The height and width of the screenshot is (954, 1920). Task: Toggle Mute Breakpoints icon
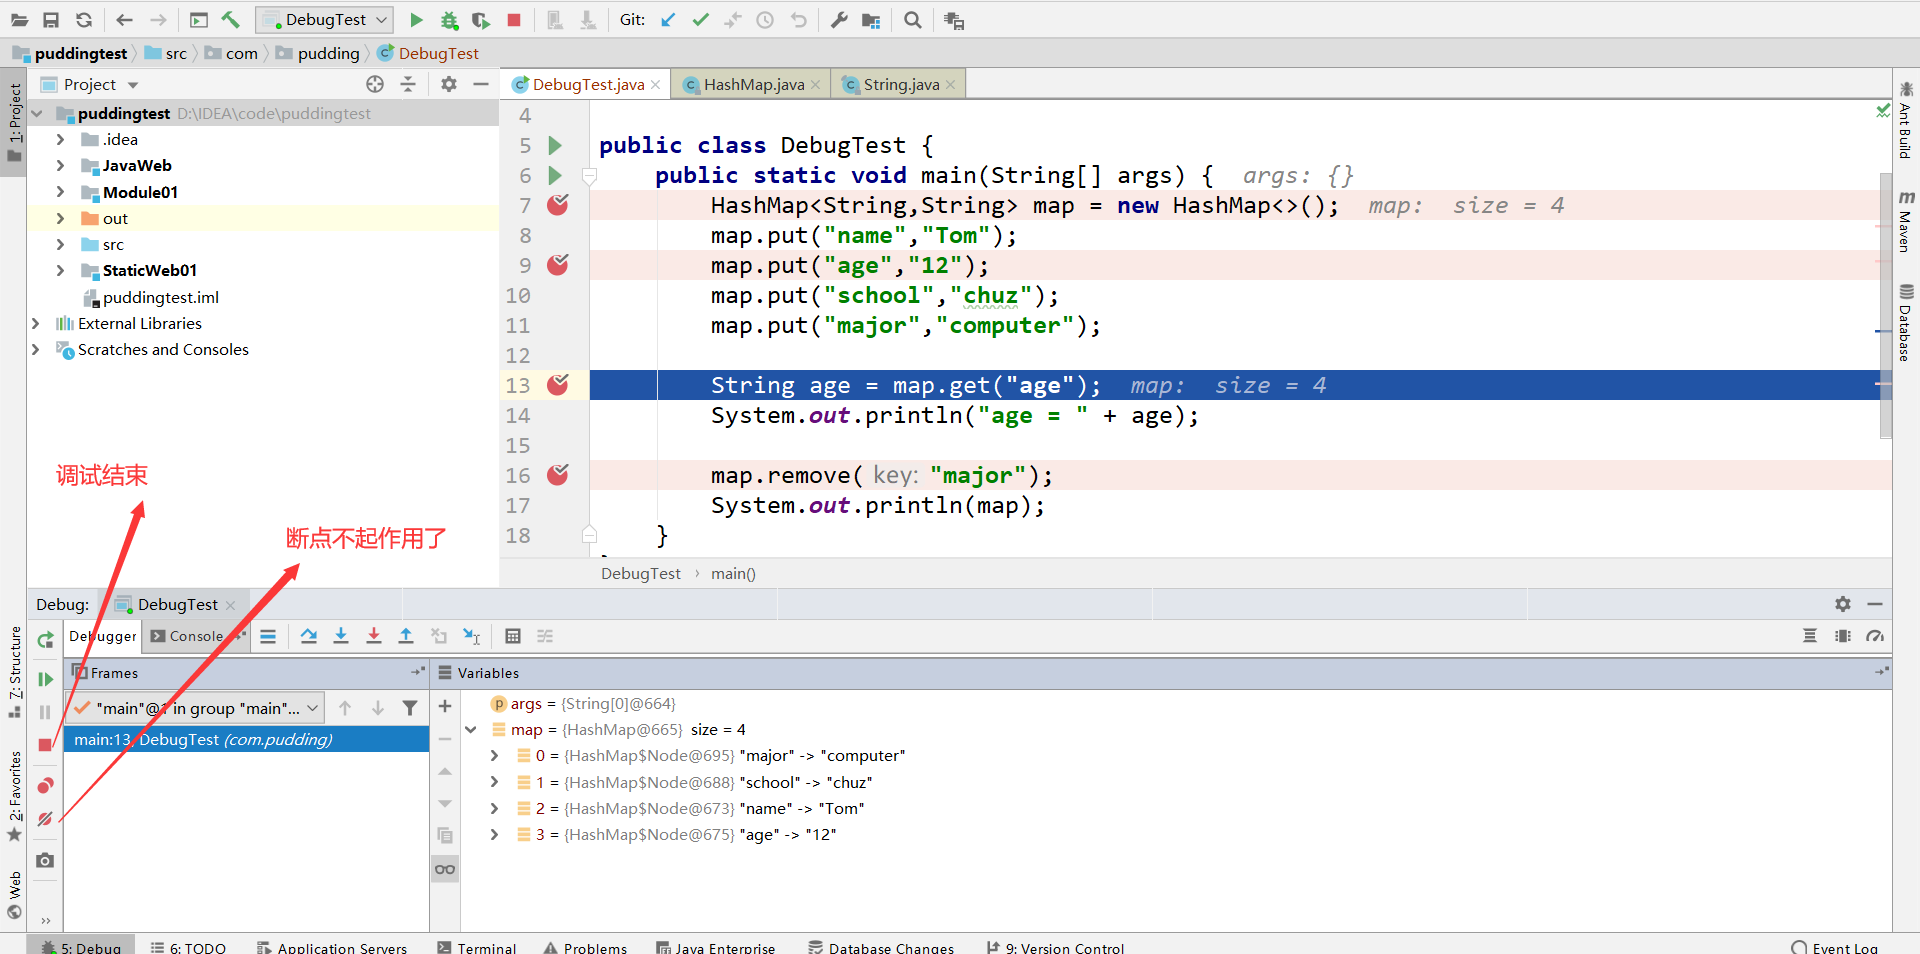pyautogui.click(x=45, y=819)
